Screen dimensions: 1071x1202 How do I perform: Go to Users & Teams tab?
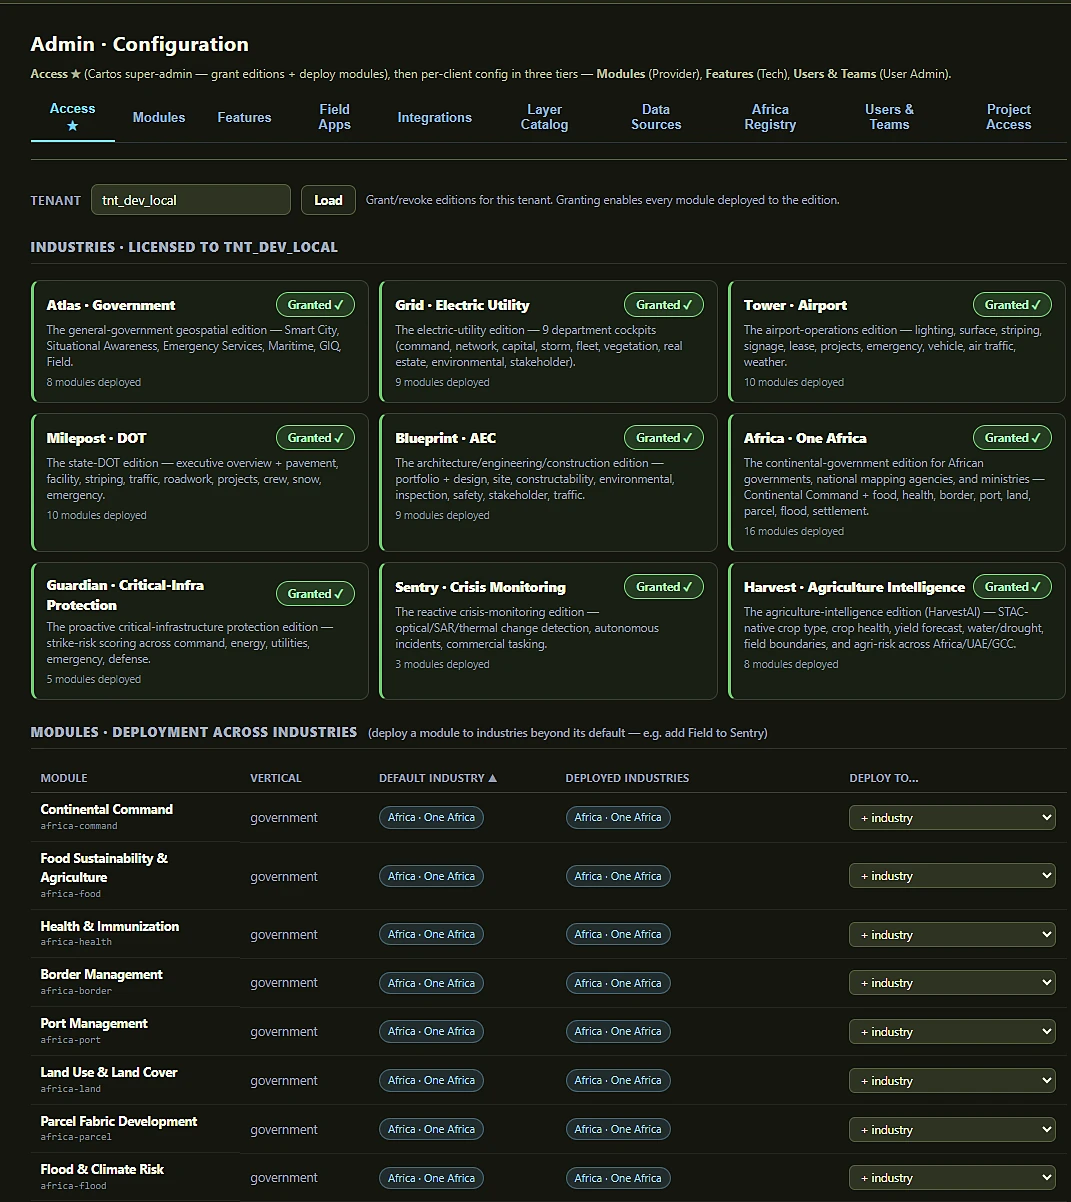tap(889, 117)
